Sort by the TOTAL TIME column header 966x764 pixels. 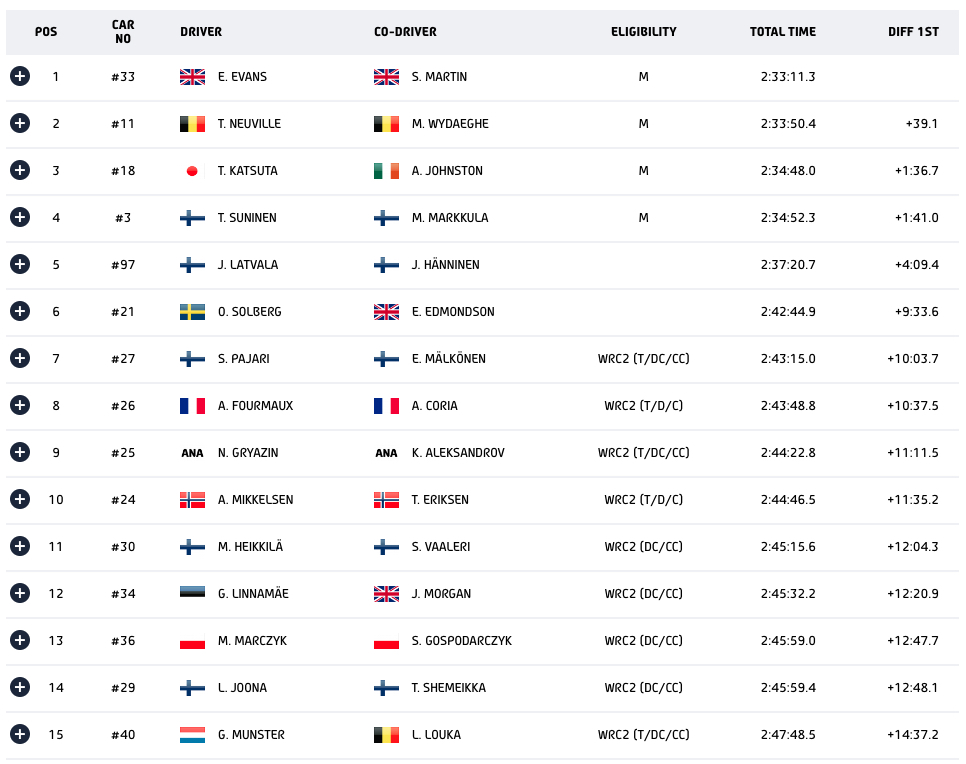(782, 31)
